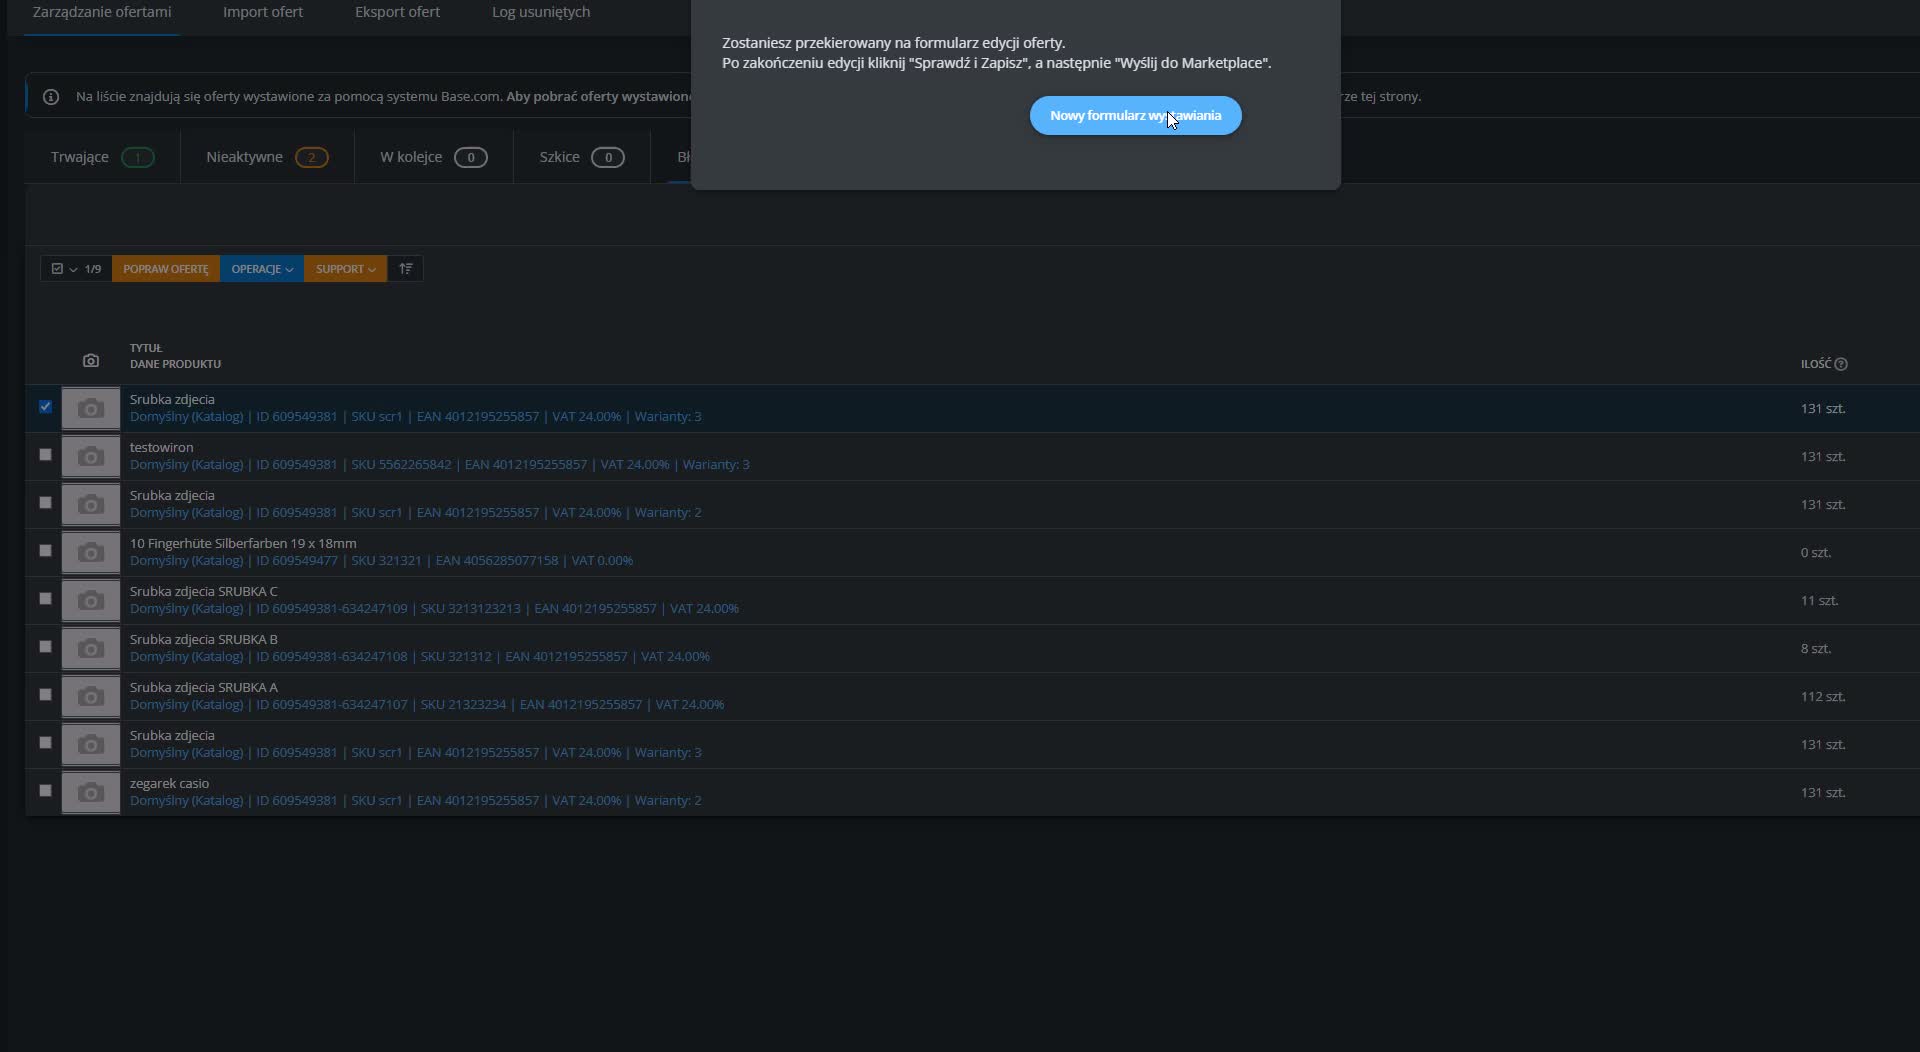Click the POPRAW OFERTĘ button
Image resolution: width=1920 pixels, height=1052 pixels.
pos(166,269)
